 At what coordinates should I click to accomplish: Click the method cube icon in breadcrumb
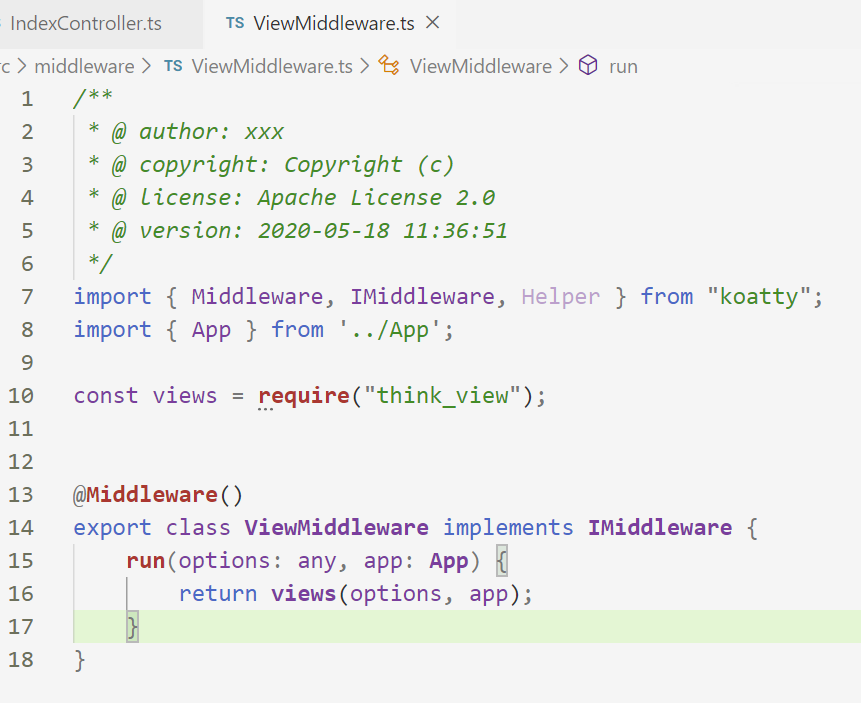[x=588, y=65]
